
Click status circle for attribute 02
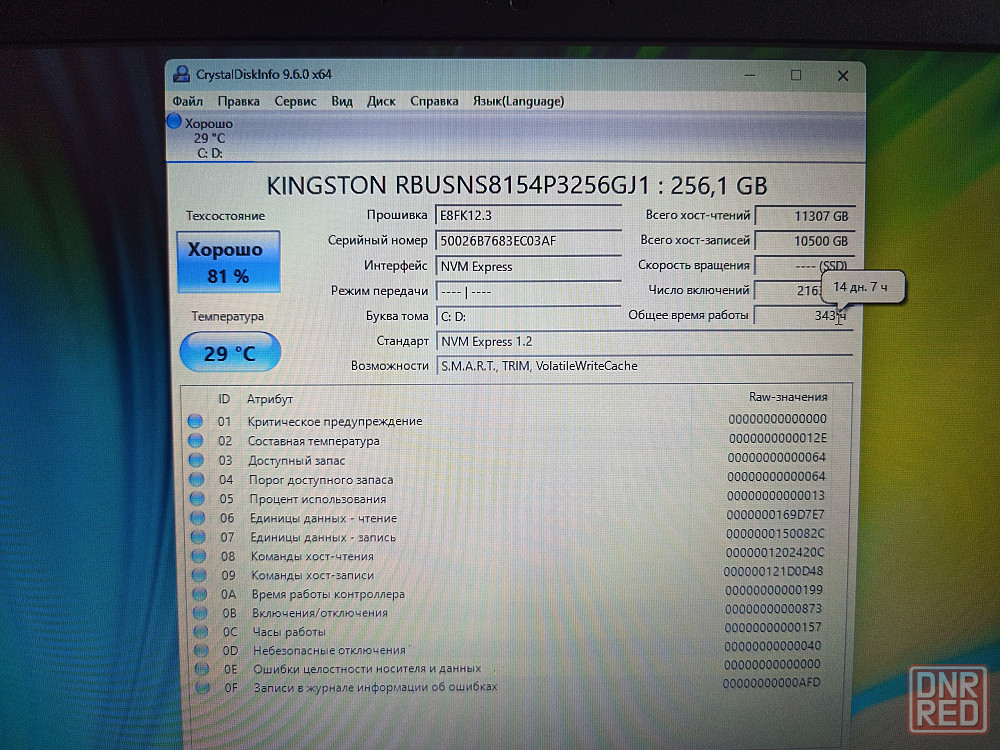[196, 441]
